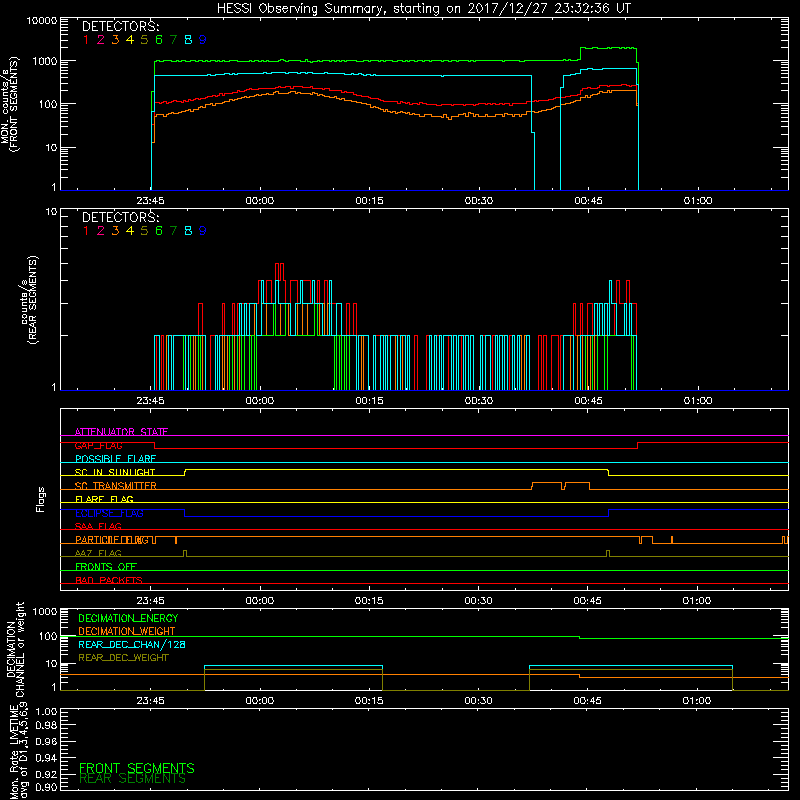Screen dimensions: 800x800
Task: Click DECIMATION CHANNEL or weight axis title
Action: 15,649
